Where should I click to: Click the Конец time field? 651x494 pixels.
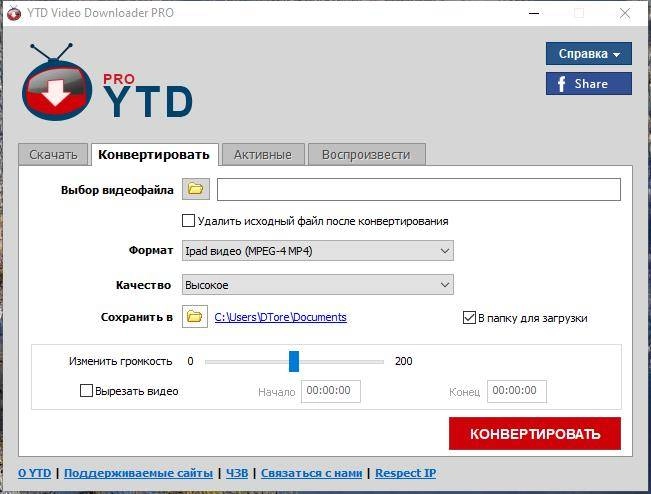click(x=516, y=391)
